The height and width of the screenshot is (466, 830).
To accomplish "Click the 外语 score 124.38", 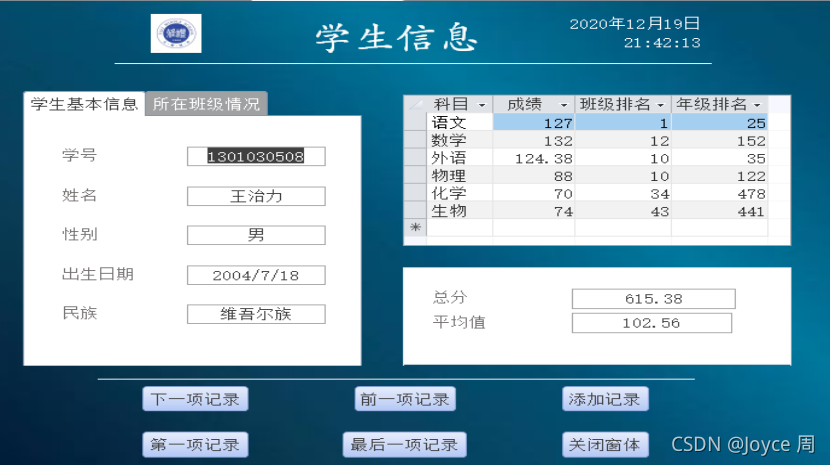I will pos(534,158).
